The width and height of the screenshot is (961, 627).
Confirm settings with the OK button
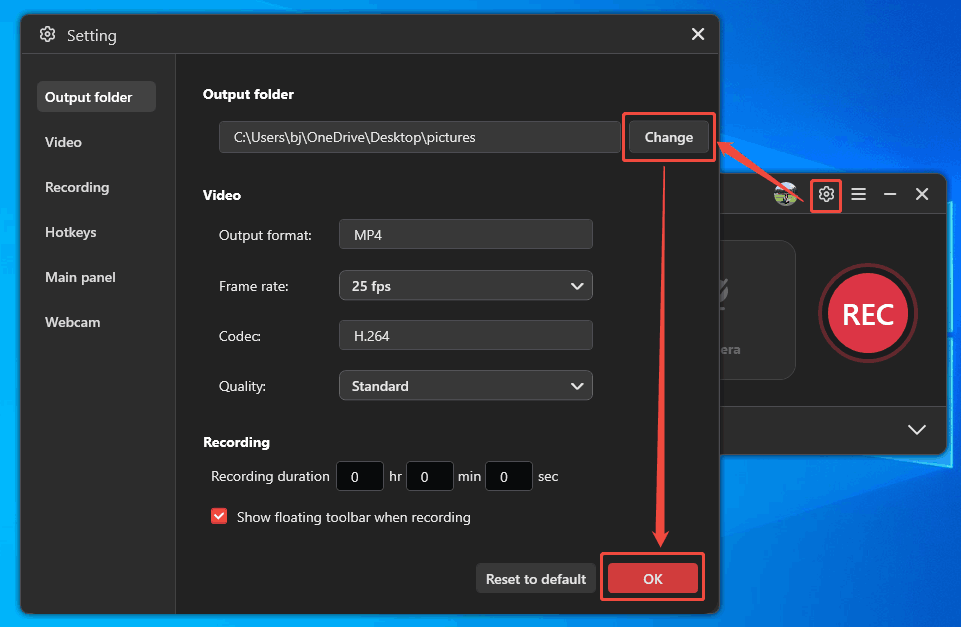(652, 577)
